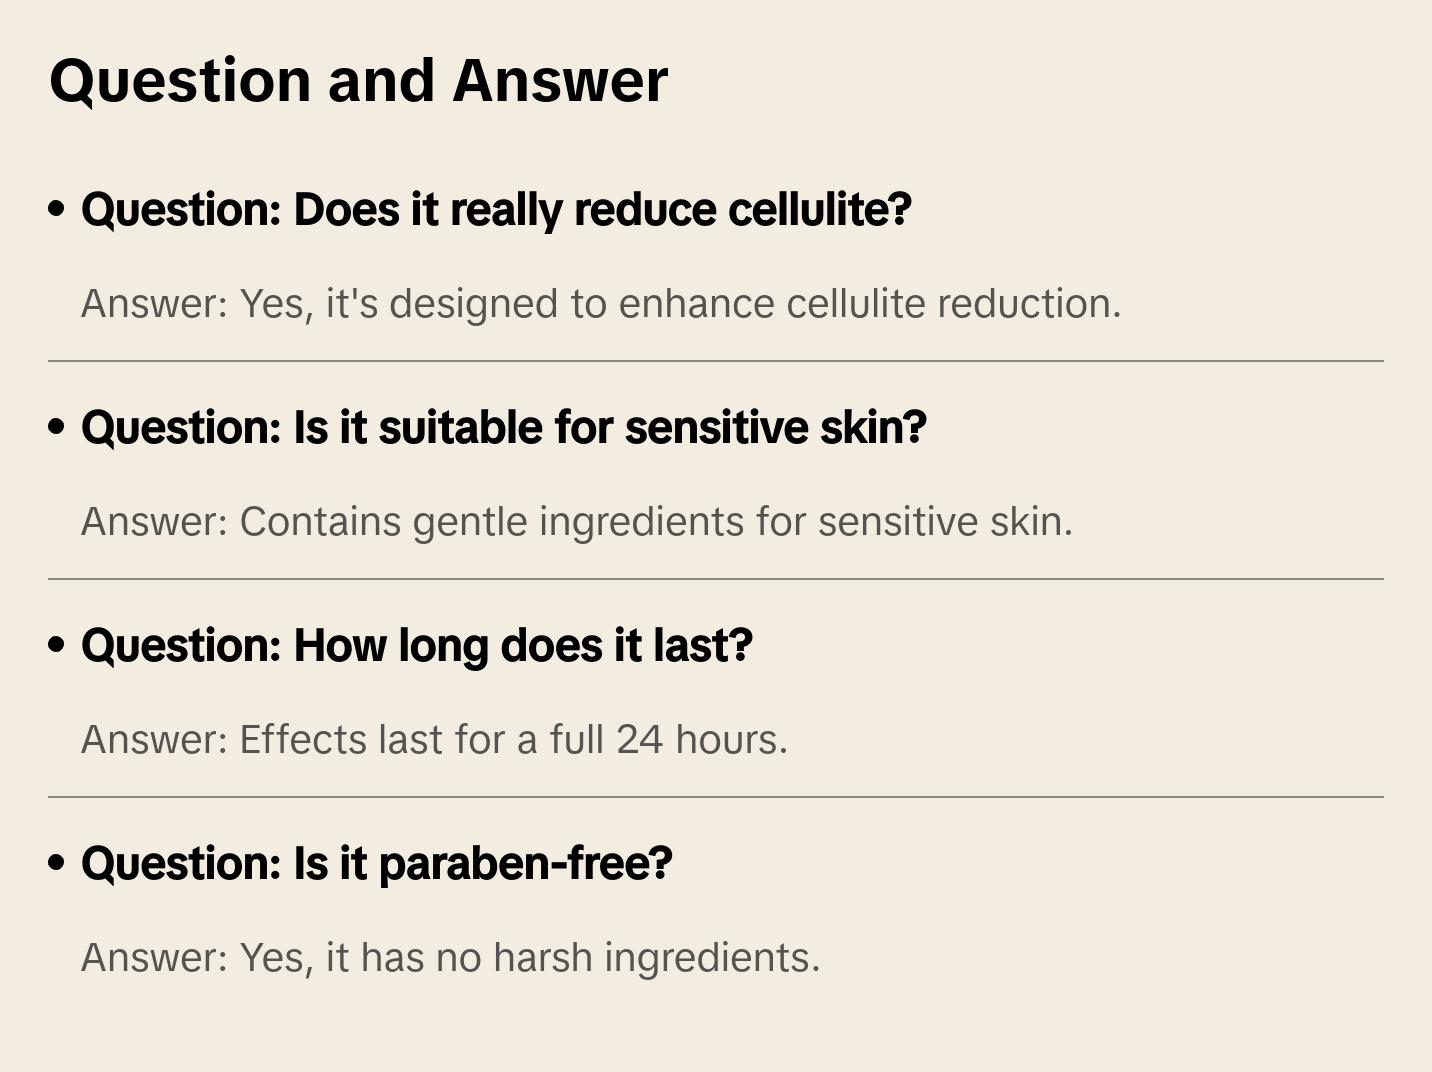Click the divider below the 24 hours answer
The height and width of the screenshot is (1072, 1432).
point(716,797)
